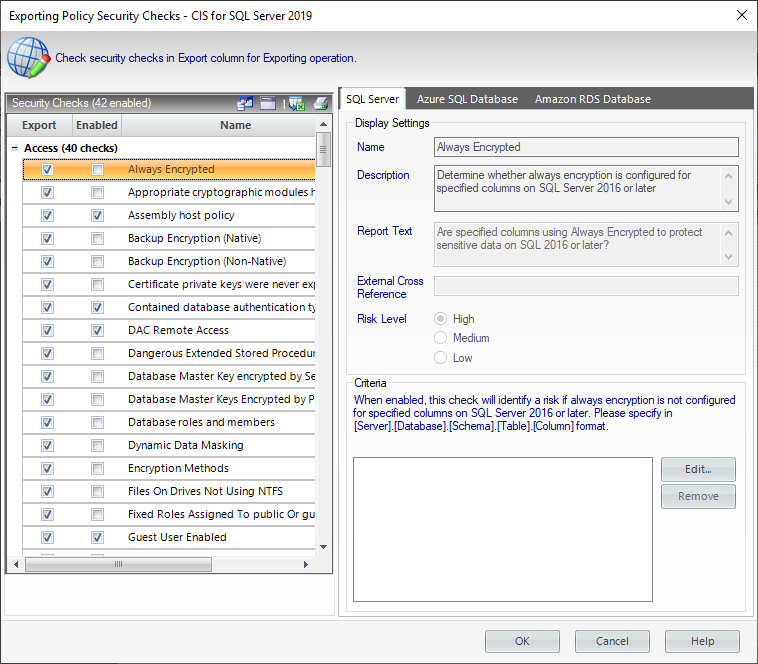
Task: Switch to the Azure SQL Database tab
Action: (467, 99)
